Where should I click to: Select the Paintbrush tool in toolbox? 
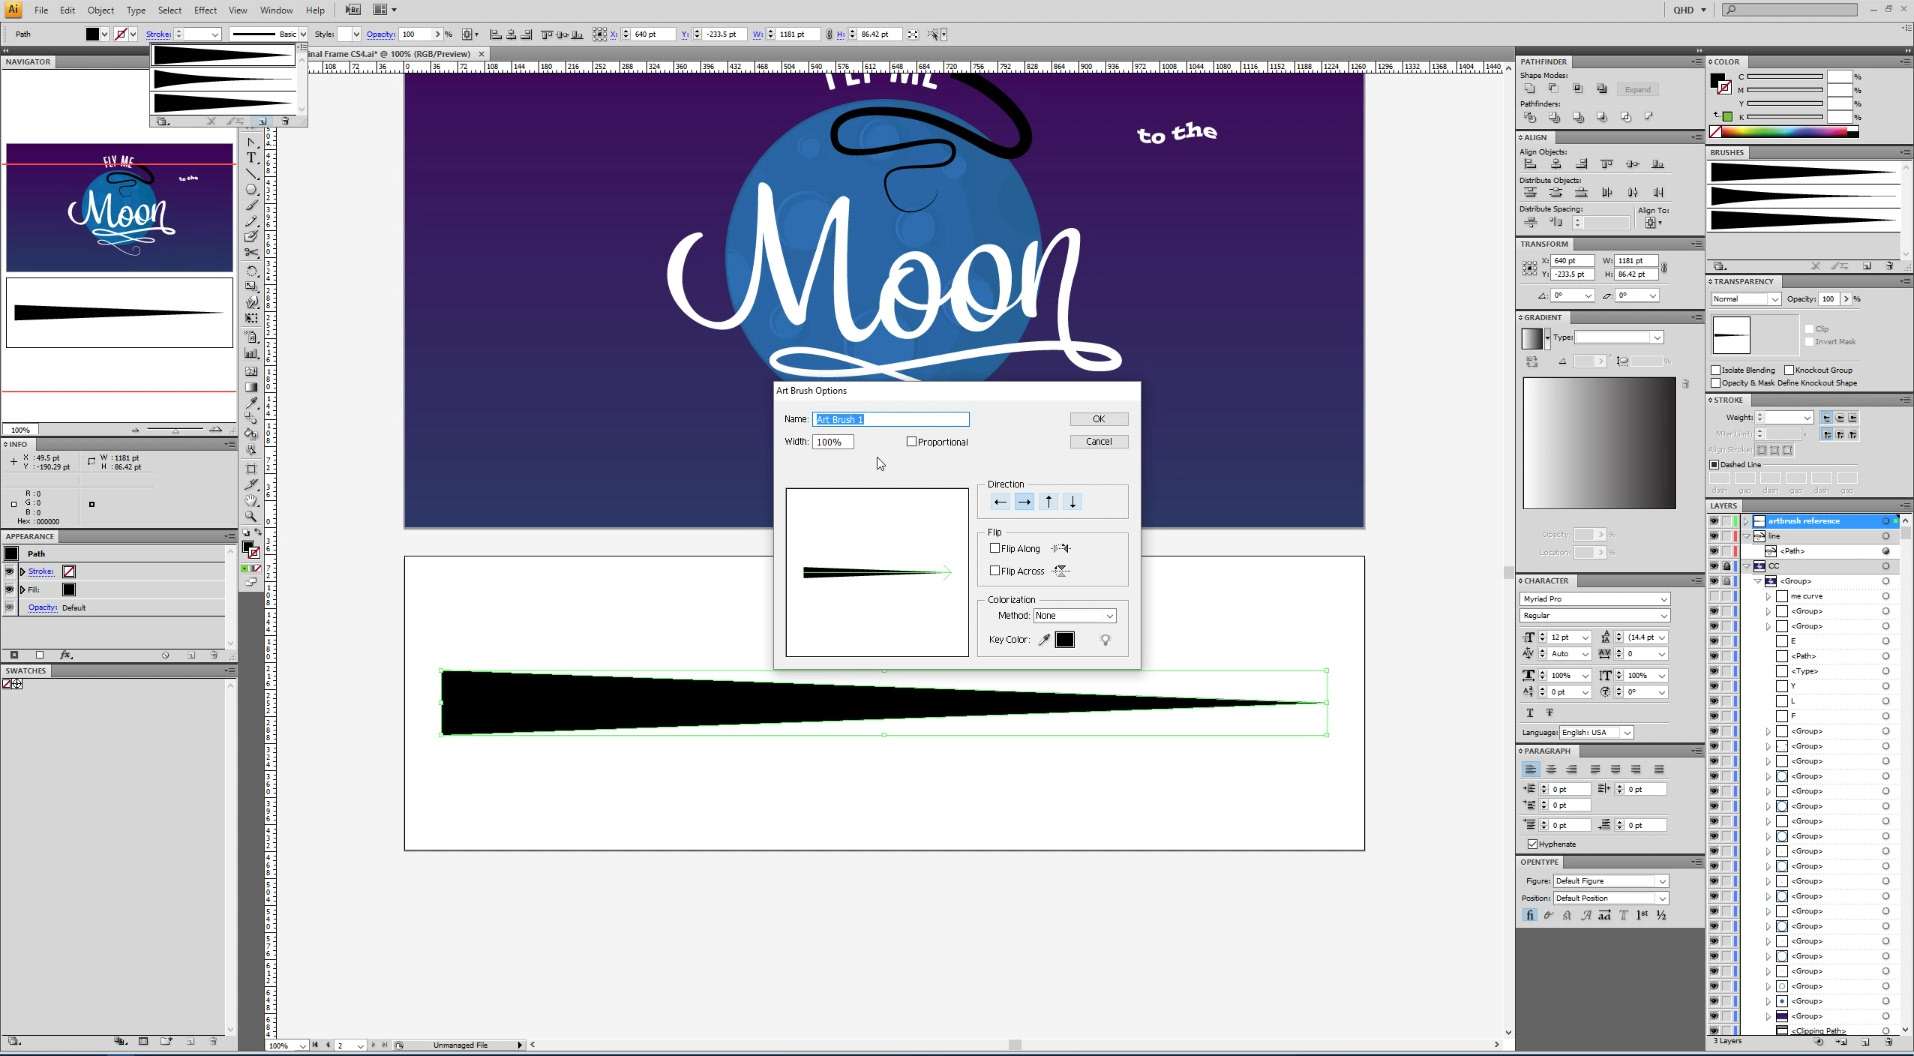(252, 206)
